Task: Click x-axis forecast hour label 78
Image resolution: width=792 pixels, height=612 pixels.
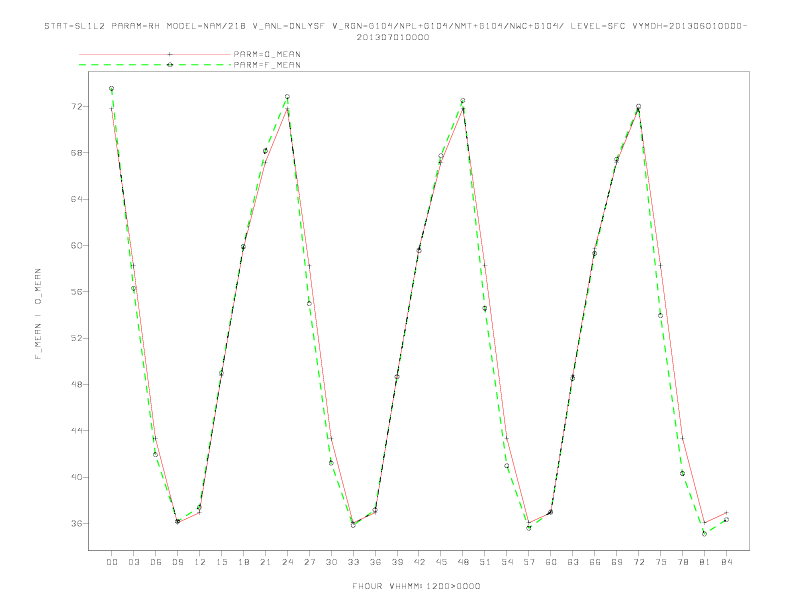Action: click(x=682, y=562)
